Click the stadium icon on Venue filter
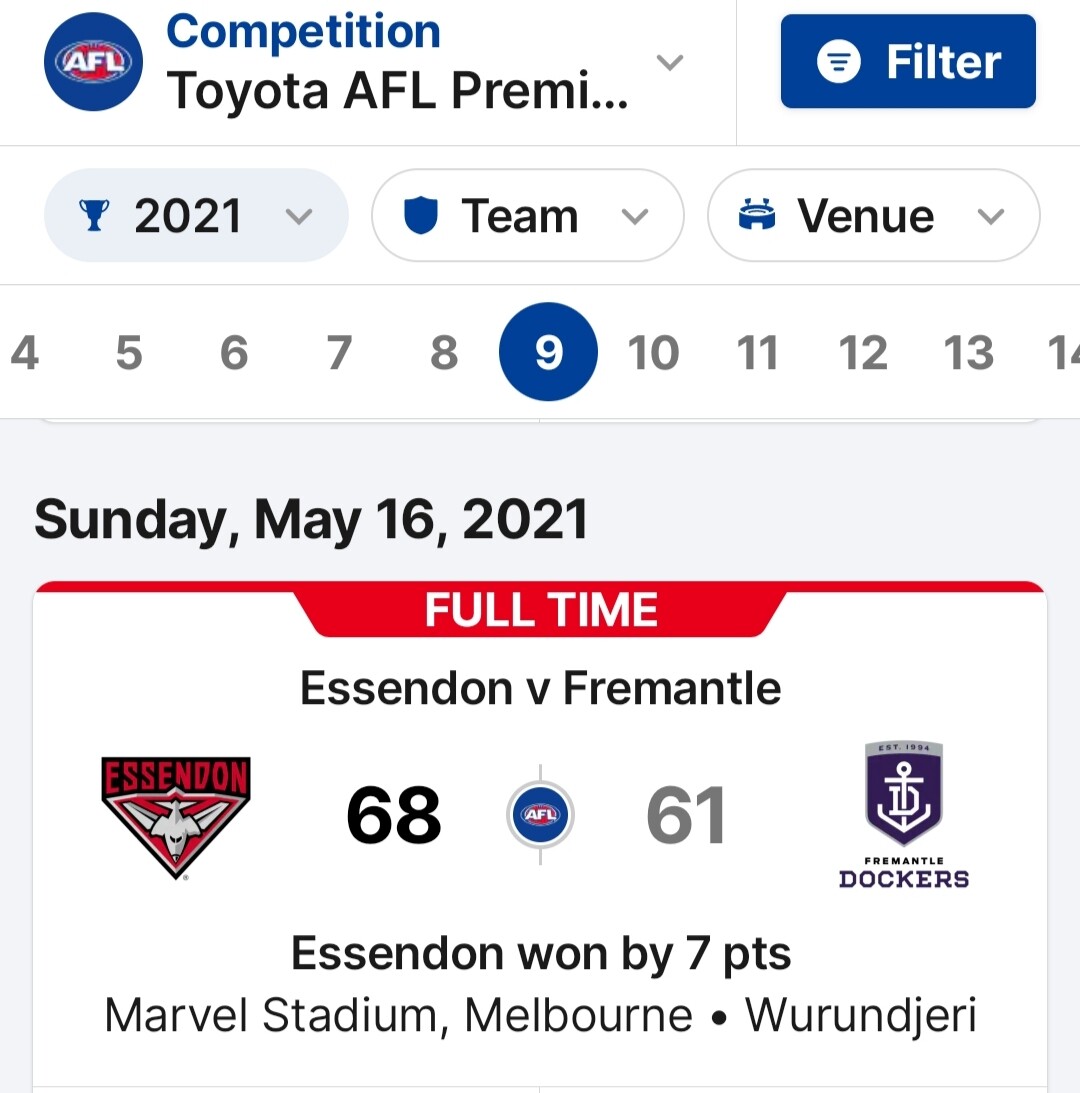 [x=757, y=216]
